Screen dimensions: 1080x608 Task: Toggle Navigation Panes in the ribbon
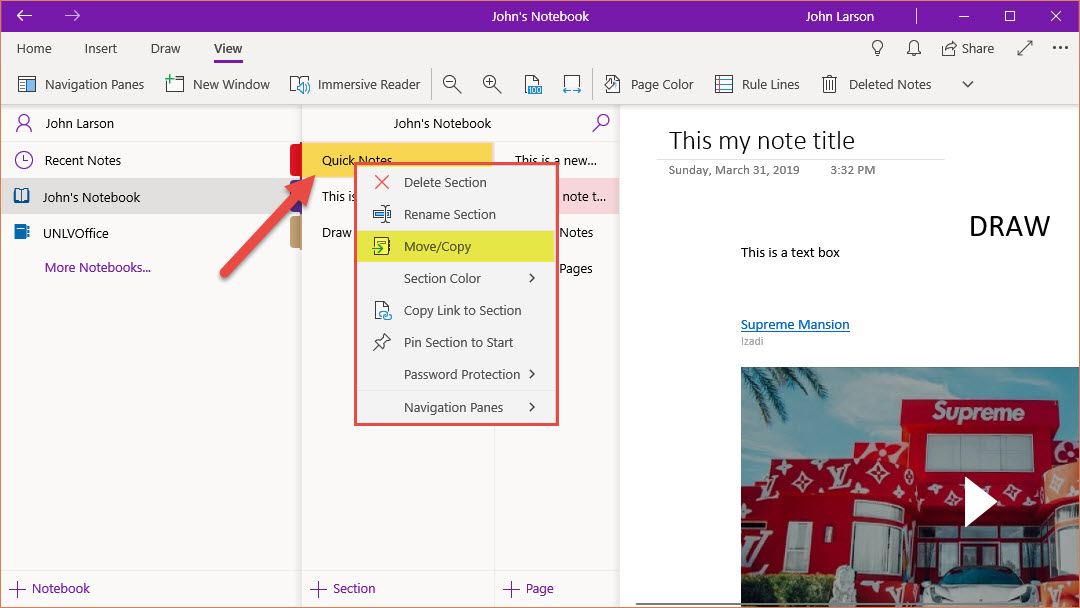(x=82, y=85)
